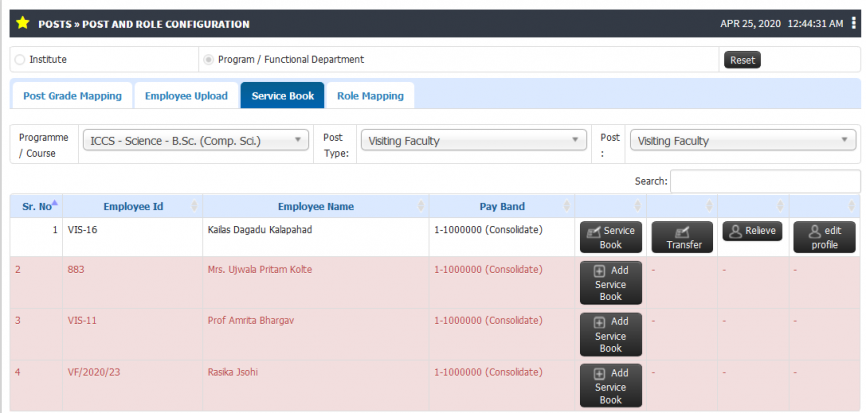Sort by the unlabeled Service Book column
Viewport: 866px width, 413px height.
coord(610,206)
